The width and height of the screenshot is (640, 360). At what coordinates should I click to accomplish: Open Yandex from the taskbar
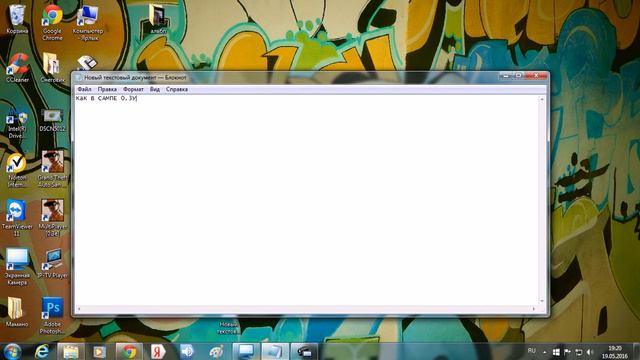click(x=158, y=352)
